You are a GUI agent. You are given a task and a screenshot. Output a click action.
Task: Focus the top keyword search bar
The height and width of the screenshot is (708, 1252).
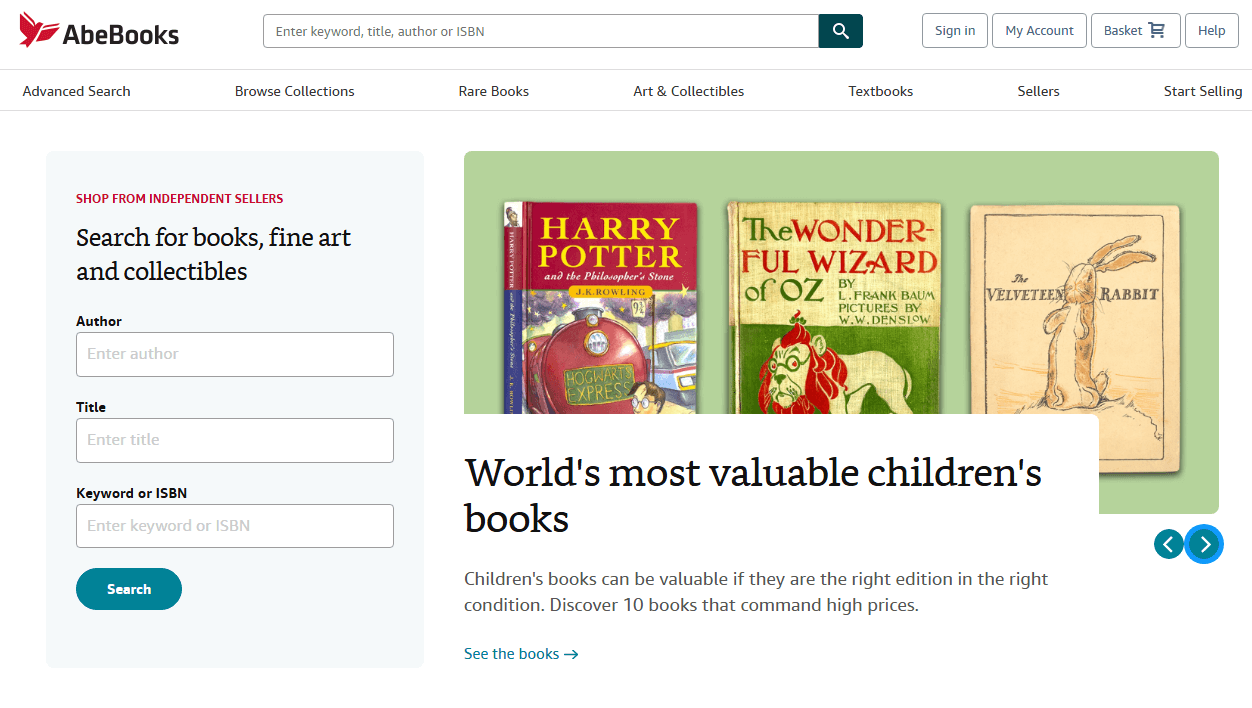tap(540, 31)
